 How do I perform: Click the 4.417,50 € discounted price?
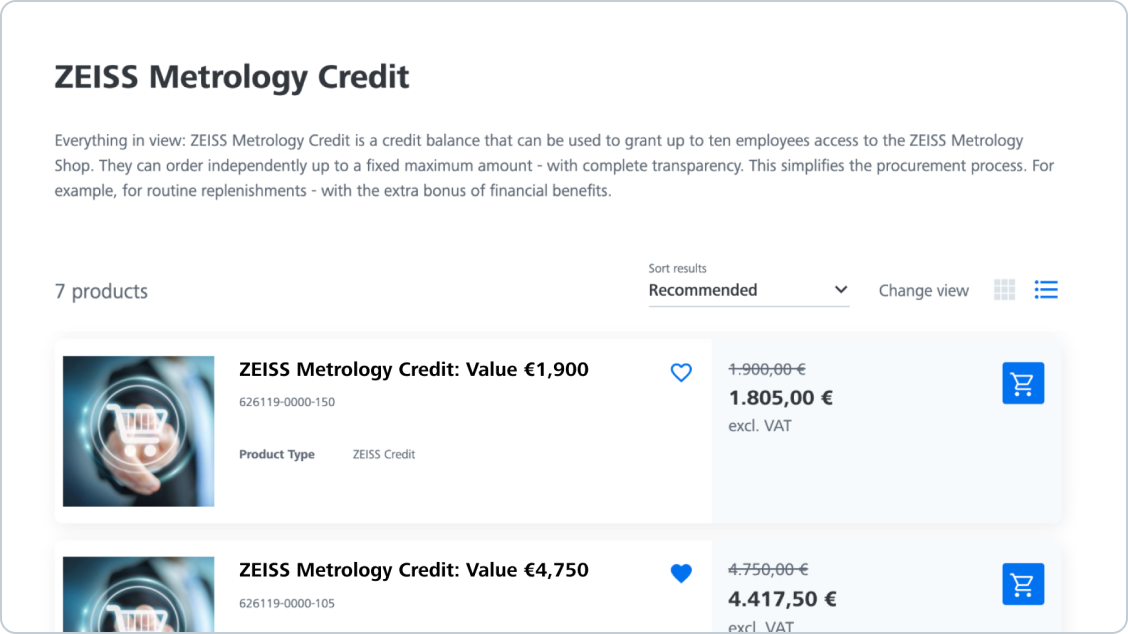pyautogui.click(x=782, y=599)
